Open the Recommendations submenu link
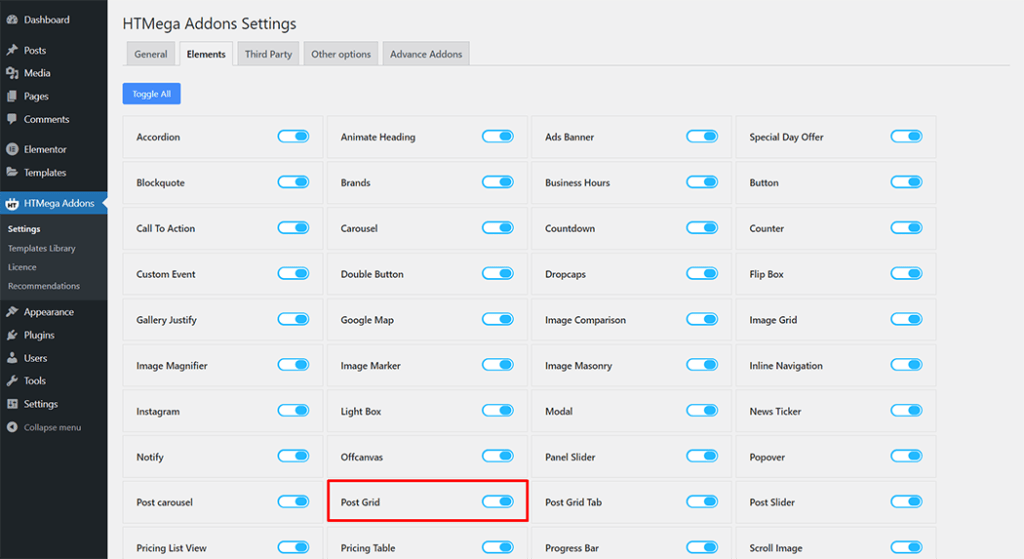 tap(44, 286)
